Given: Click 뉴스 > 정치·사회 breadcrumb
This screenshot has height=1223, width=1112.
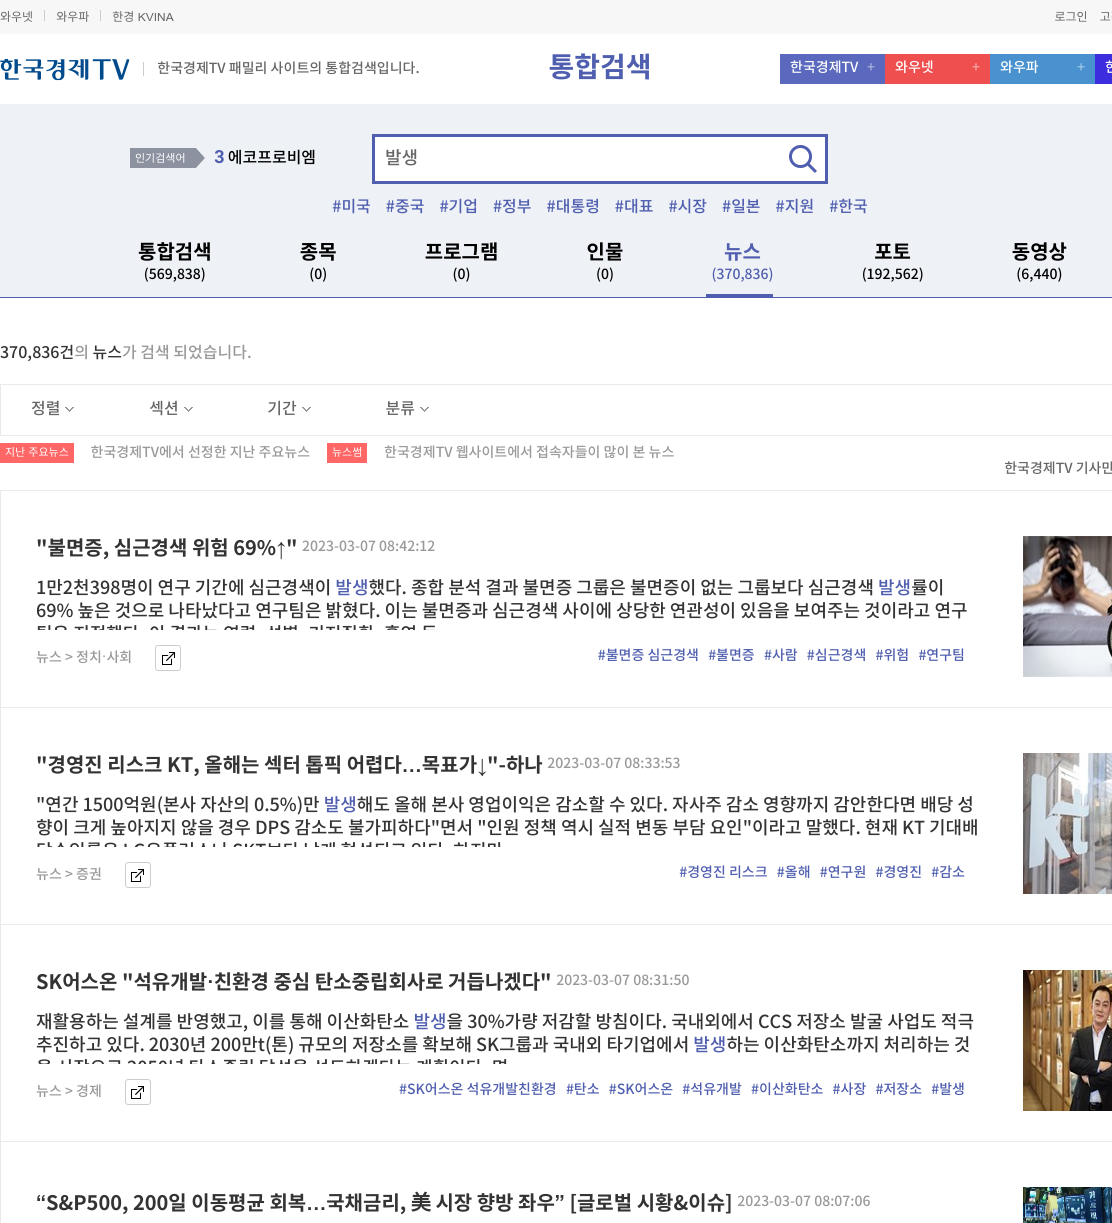Looking at the screenshot, I should pyautogui.click(x=84, y=657).
